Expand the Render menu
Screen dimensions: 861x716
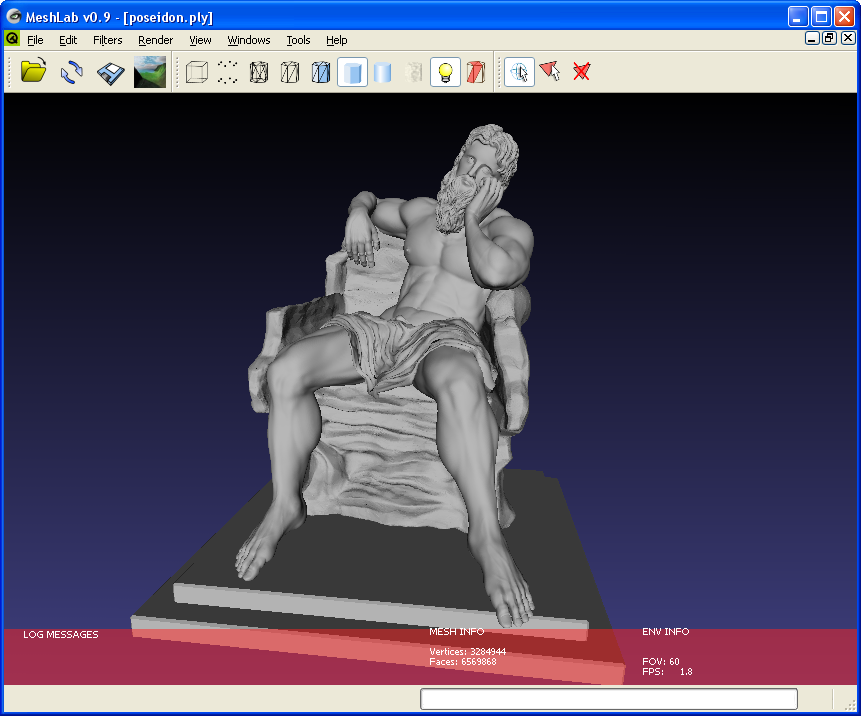(155, 40)
